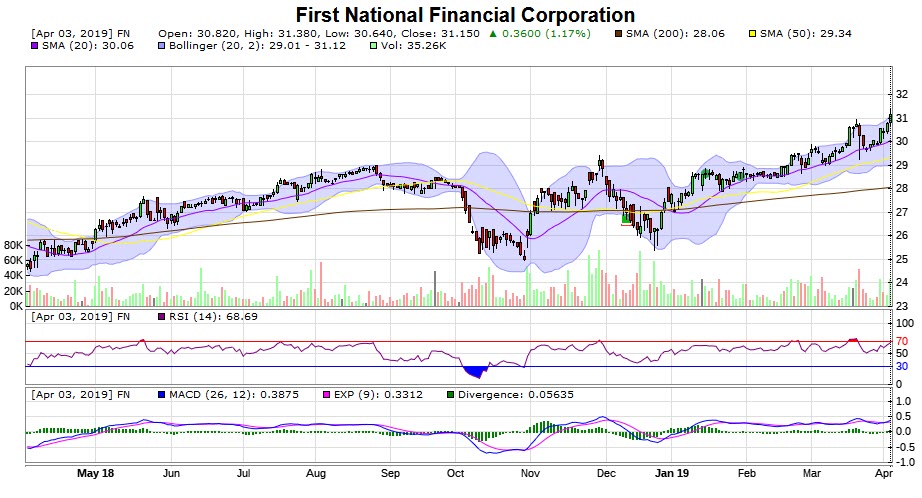The width and height of the screenshot is (922, 498).
Task: Click the 'SMA (20): 30.06' label
Action: [88, 46]
